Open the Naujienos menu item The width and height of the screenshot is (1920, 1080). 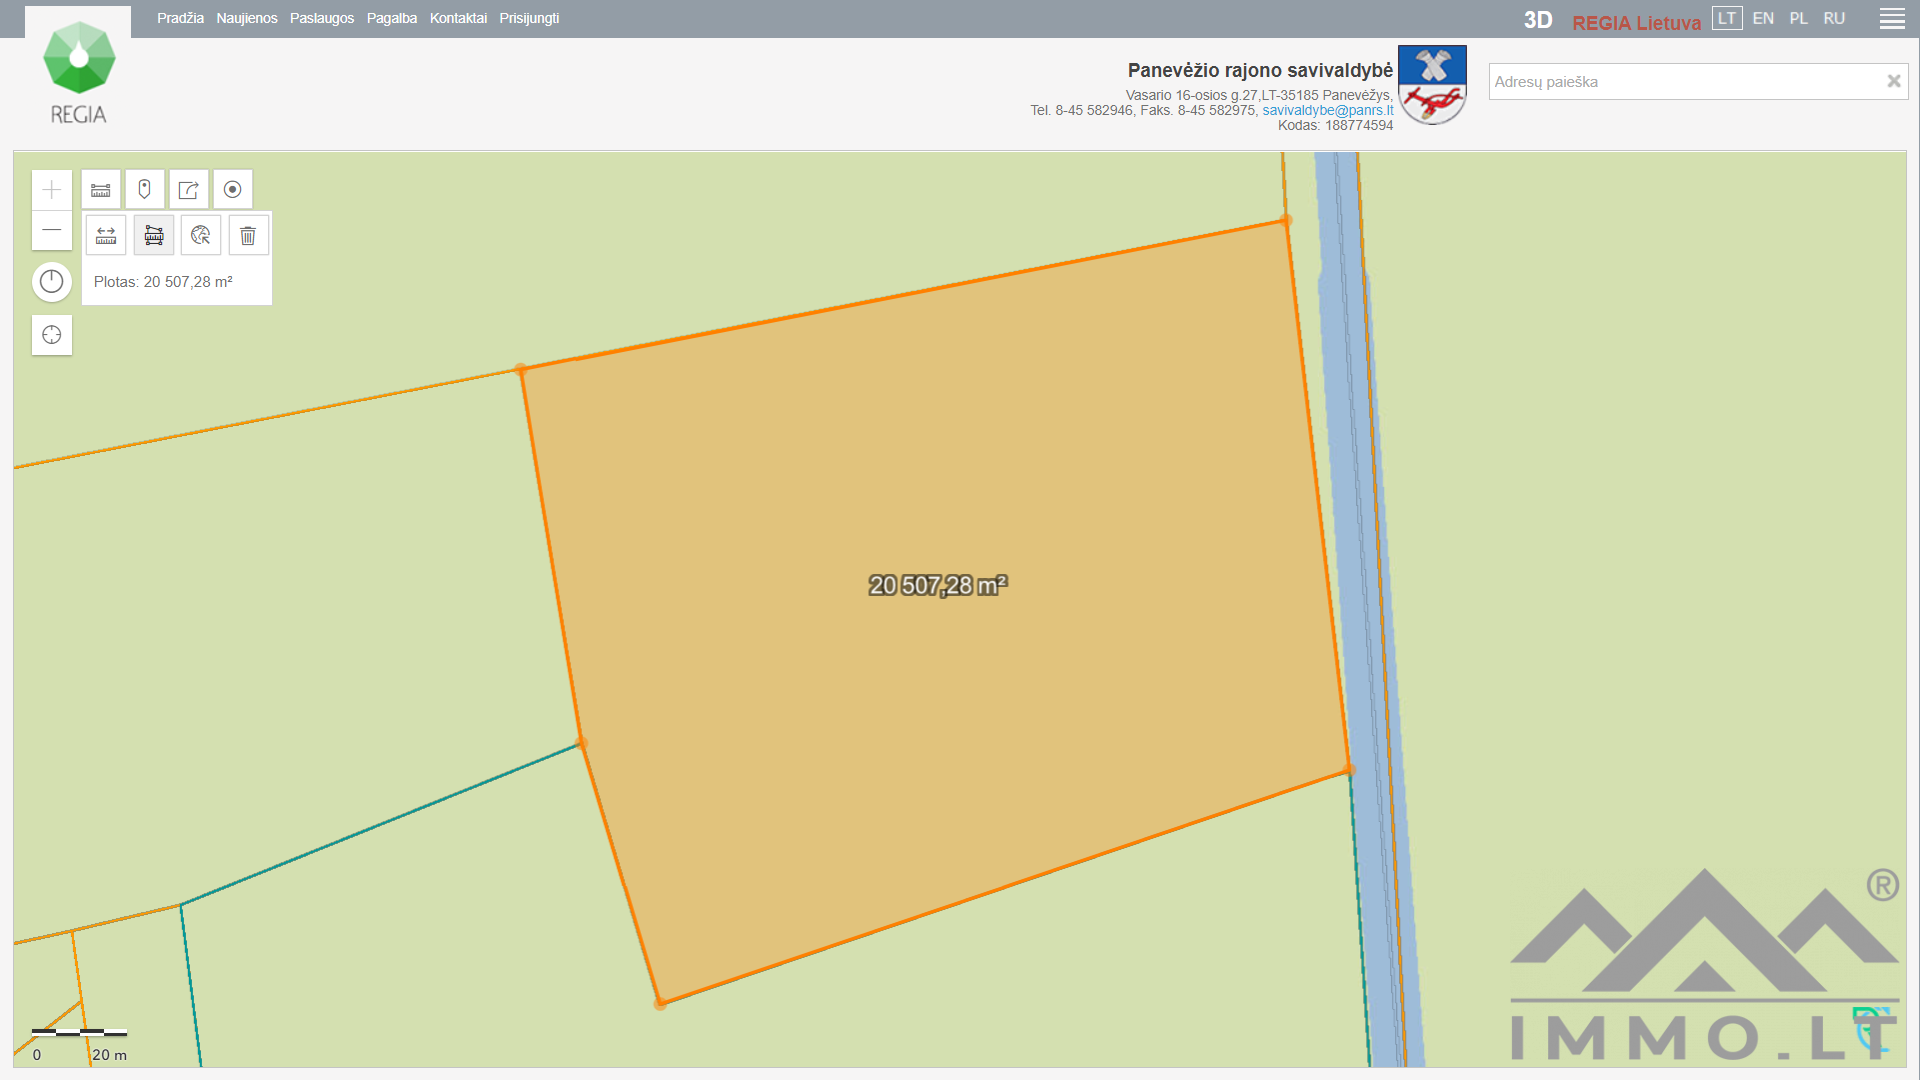[x=247, y=18]
